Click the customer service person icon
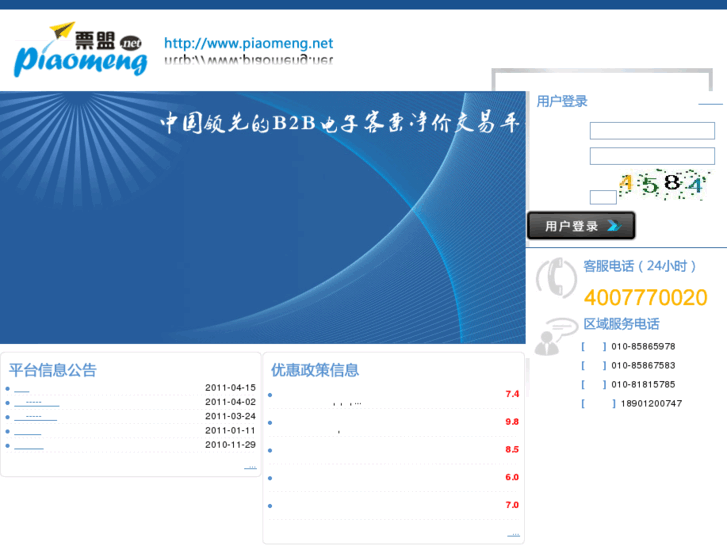727x545 pixels. click(x=555, y=336)
